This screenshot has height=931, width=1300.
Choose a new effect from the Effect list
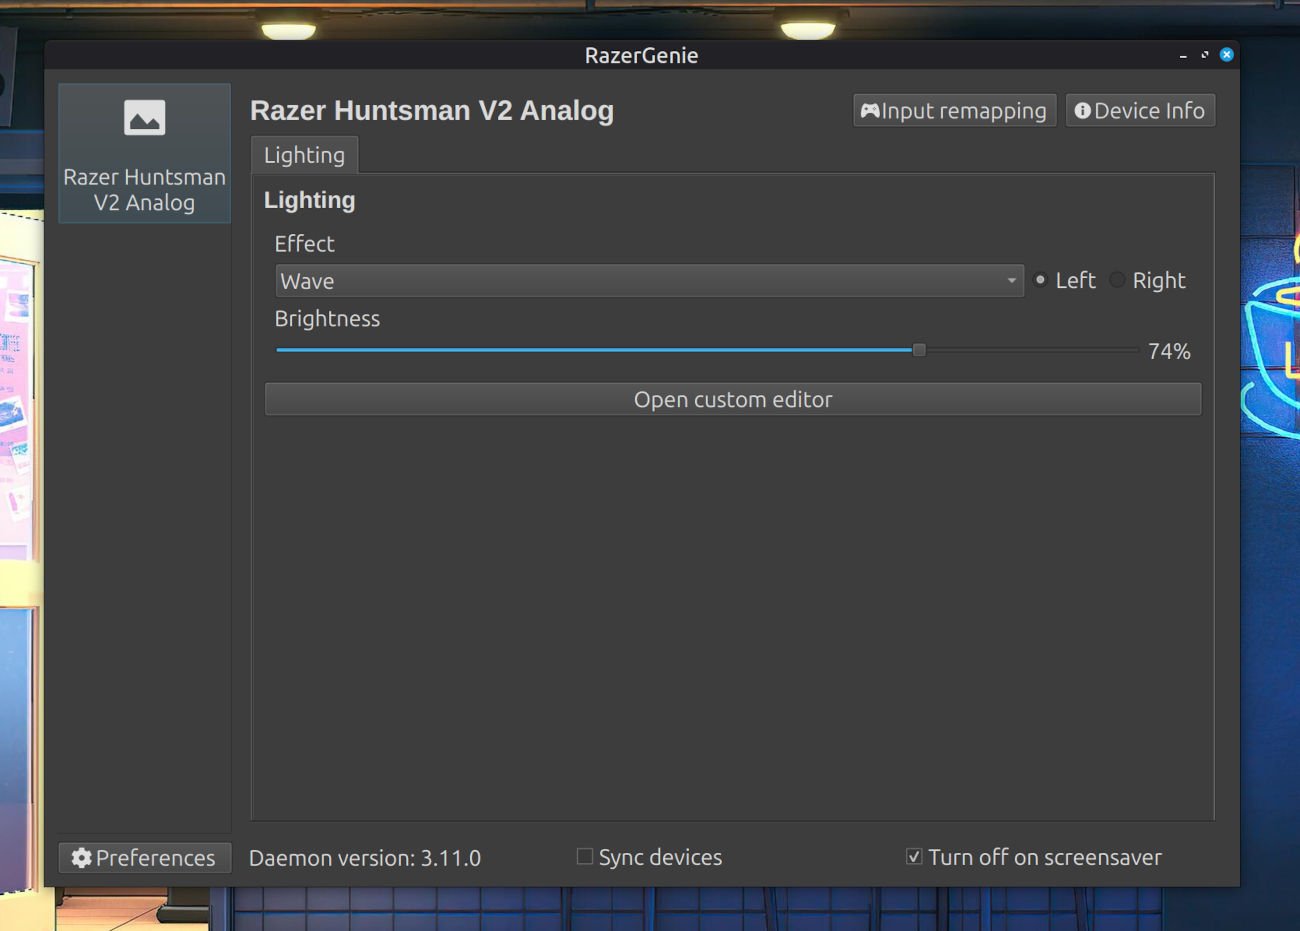click(650, 281)
